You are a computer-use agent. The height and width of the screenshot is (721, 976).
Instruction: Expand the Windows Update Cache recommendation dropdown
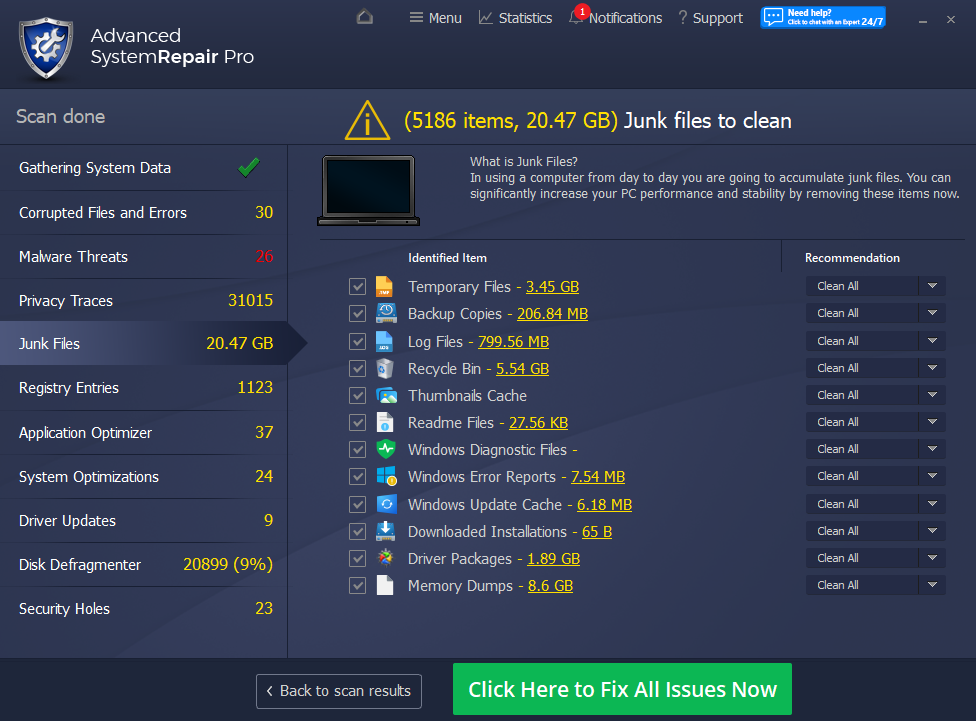[931, 504]
